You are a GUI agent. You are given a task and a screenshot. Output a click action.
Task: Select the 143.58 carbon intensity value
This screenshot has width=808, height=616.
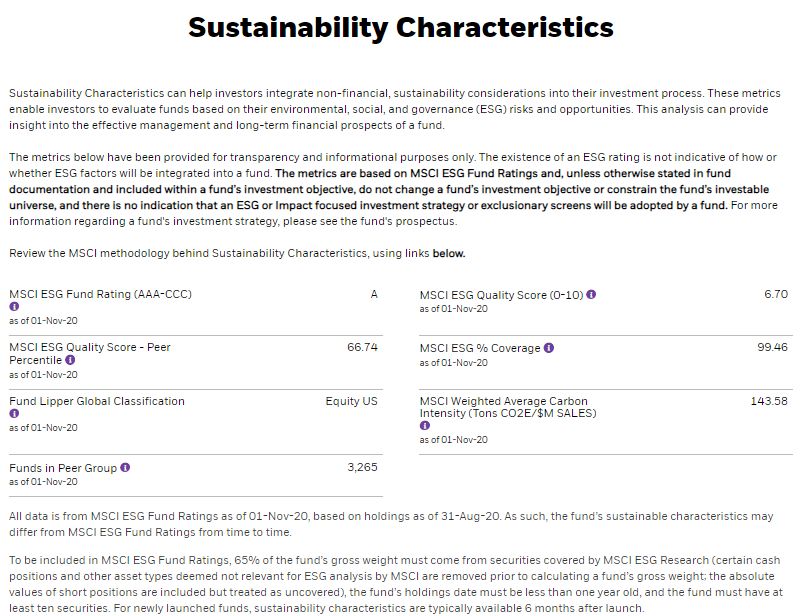pos(769,401)
